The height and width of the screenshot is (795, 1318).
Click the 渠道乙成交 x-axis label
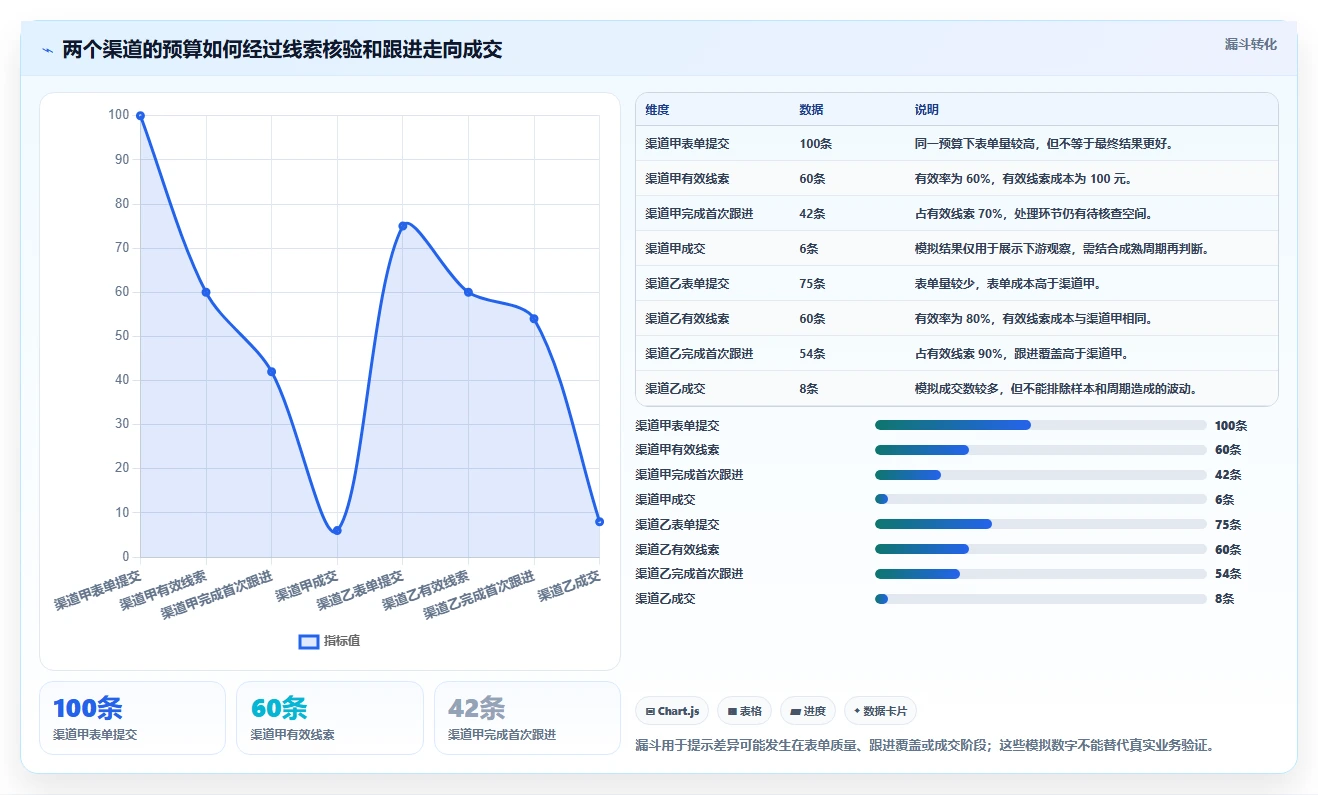[x=570, y=586]
